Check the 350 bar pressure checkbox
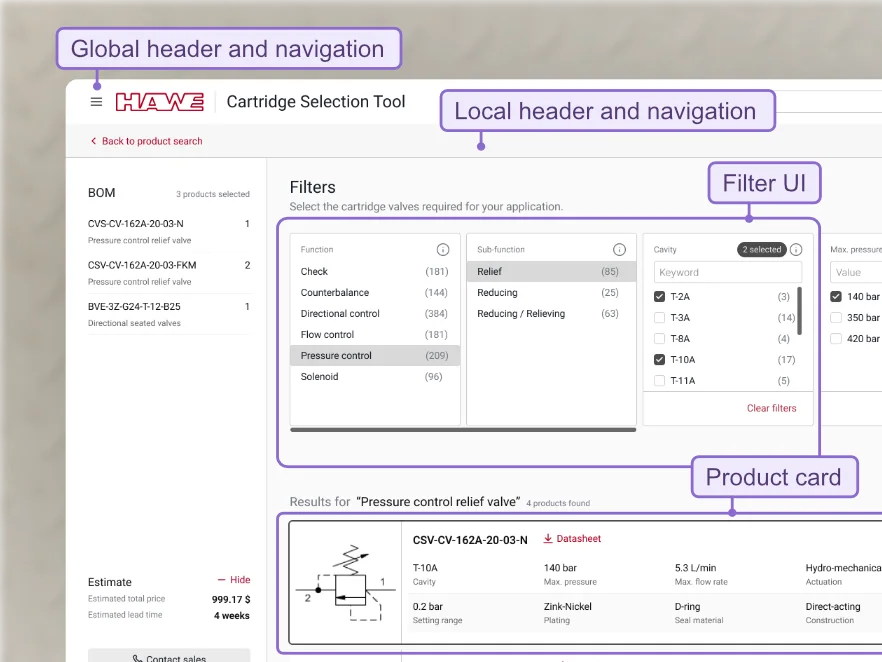This screenshot has height=662, width=882. click(836, 318)
